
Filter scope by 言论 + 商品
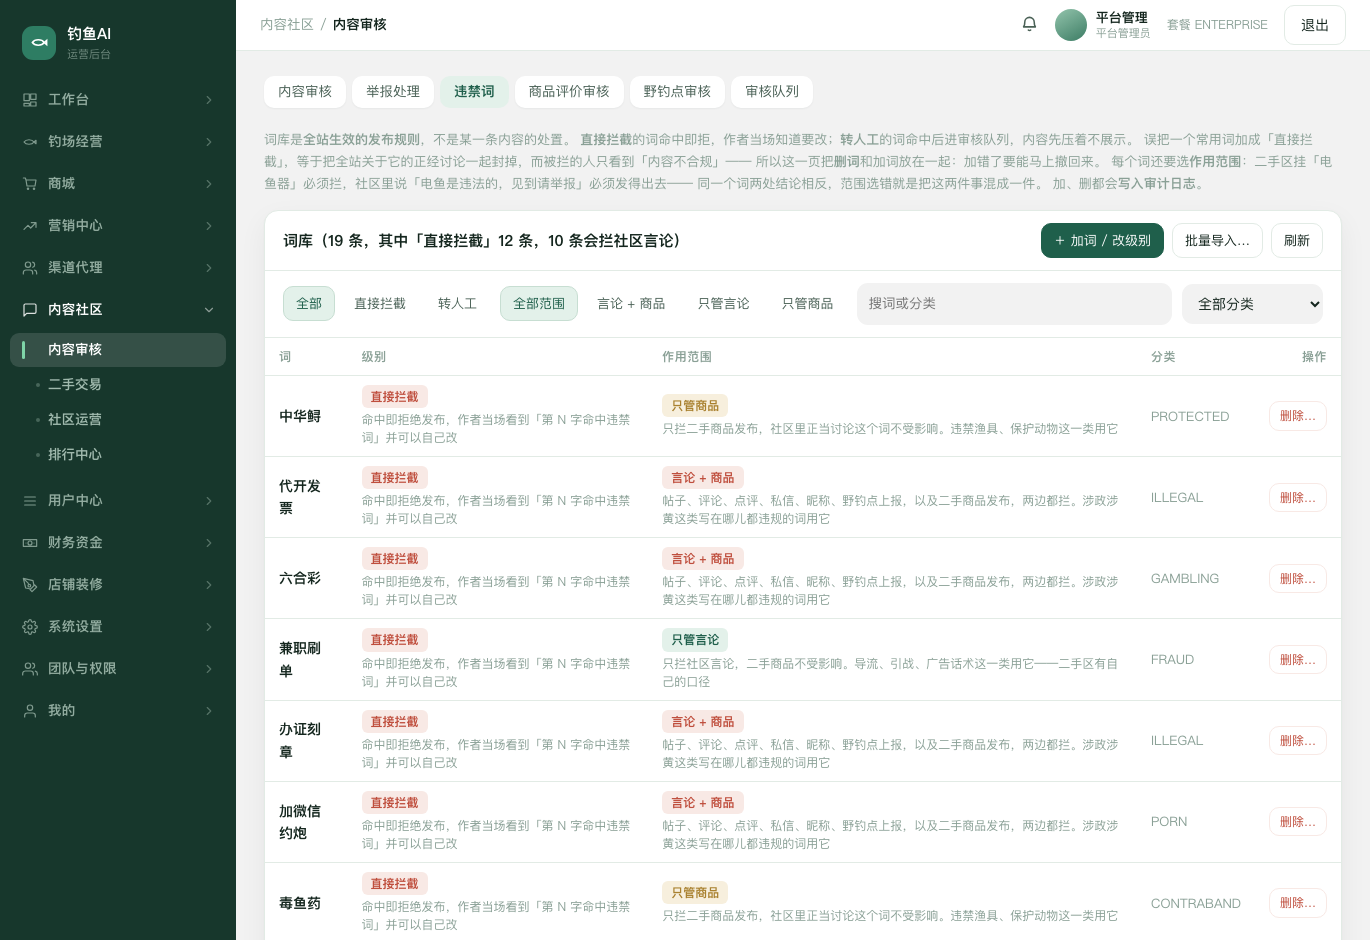631,304
